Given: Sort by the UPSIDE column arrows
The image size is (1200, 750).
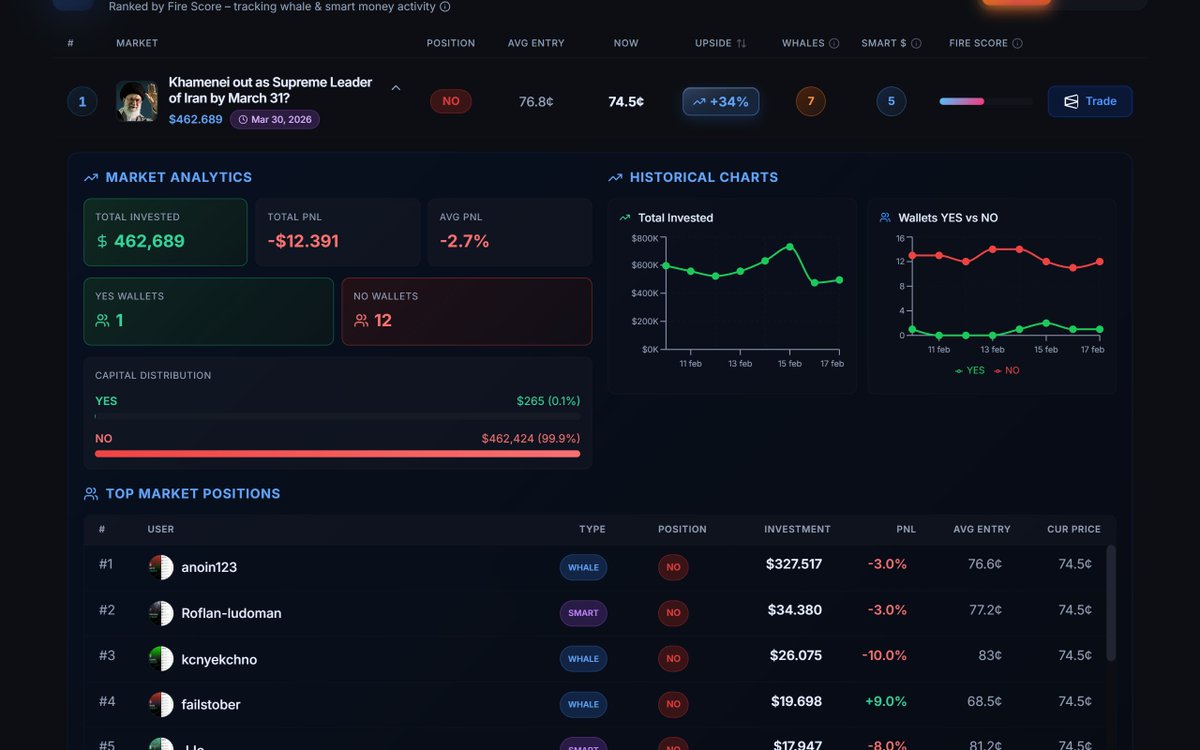Looking at the screenshot, I should (740, 43).
